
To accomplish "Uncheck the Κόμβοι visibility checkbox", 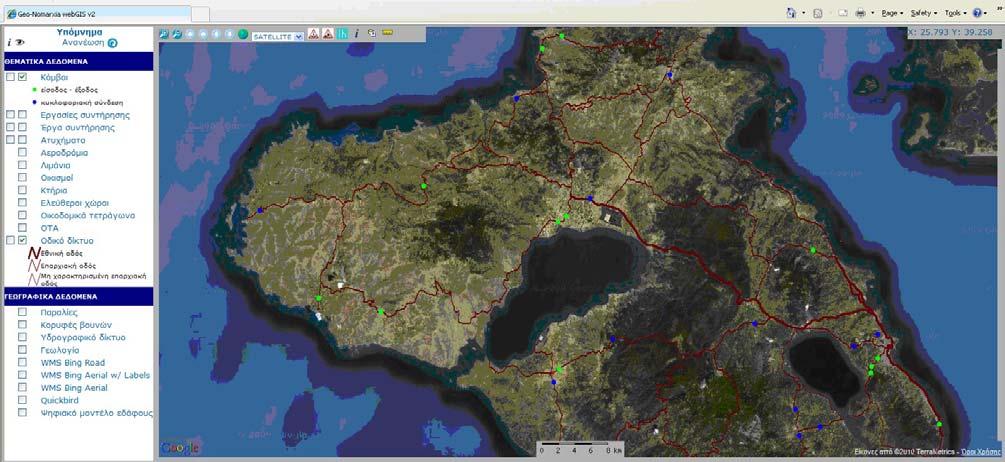I will tap(22, 77).
